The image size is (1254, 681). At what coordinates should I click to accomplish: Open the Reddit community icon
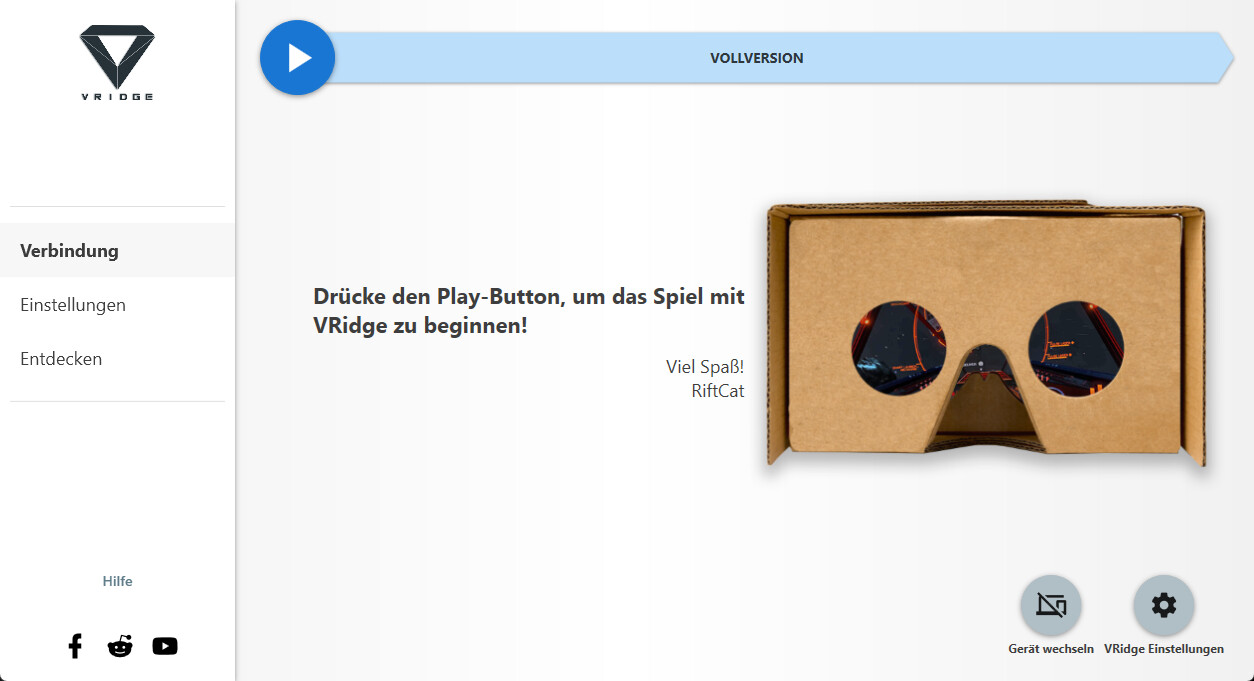coord(120,646)
